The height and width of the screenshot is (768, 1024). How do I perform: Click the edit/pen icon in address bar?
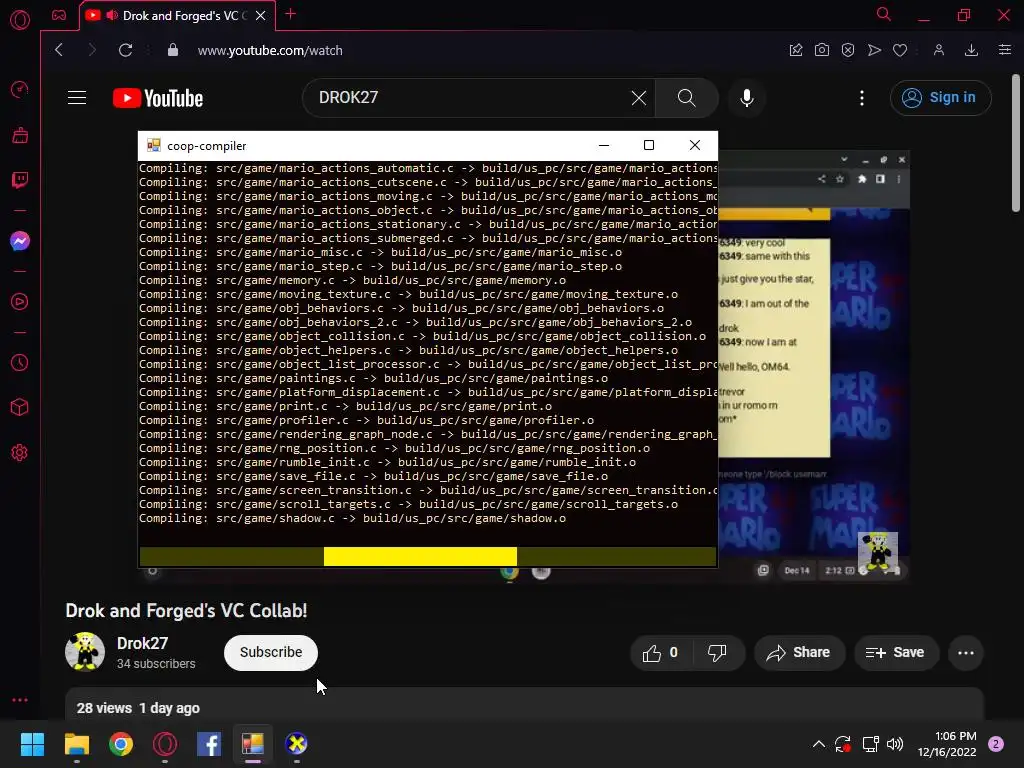[795, 50]
